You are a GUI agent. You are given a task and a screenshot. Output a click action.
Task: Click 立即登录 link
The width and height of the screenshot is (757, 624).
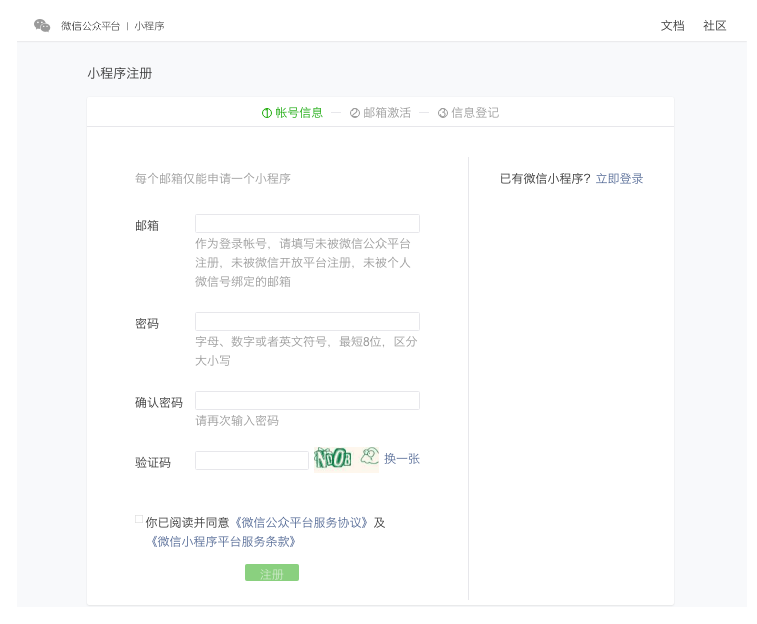point(619,179)
